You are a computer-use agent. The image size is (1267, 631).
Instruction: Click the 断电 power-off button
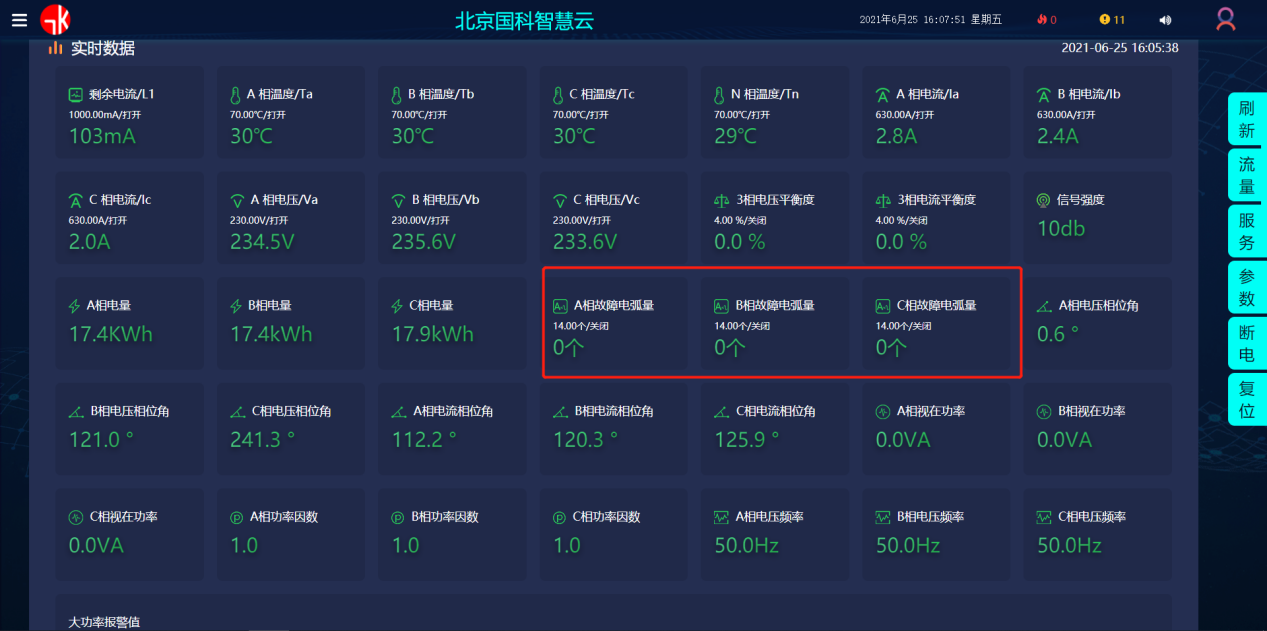(1246, 343)
